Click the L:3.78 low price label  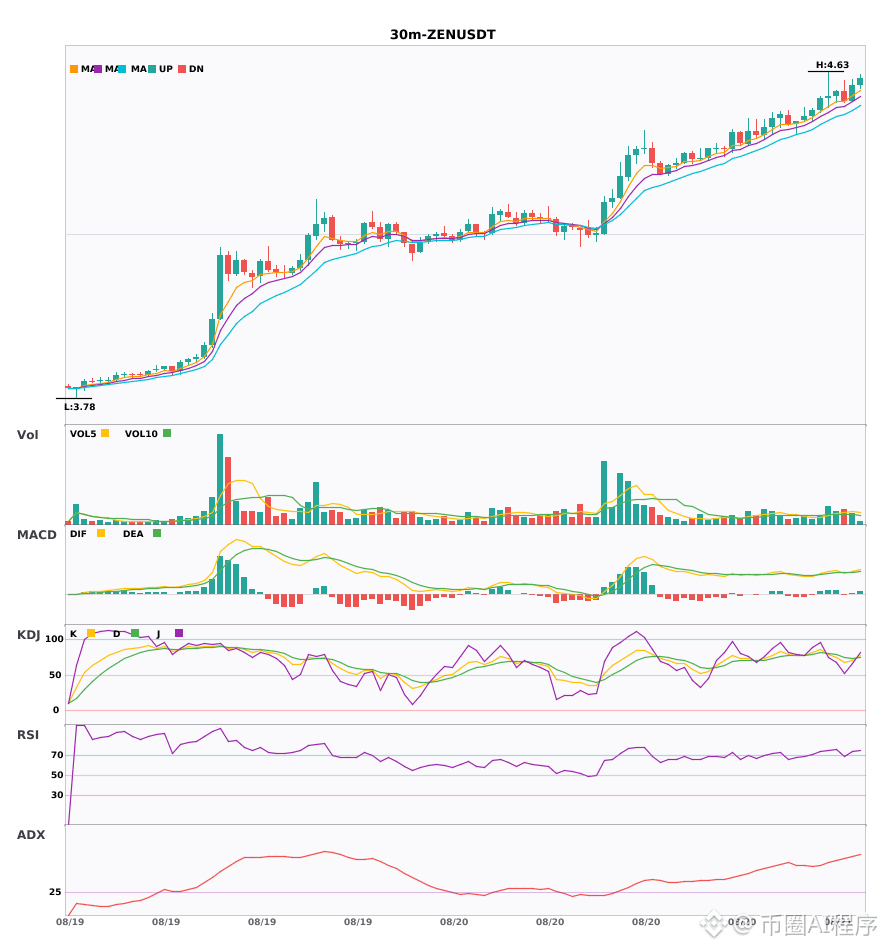[80, 407]
